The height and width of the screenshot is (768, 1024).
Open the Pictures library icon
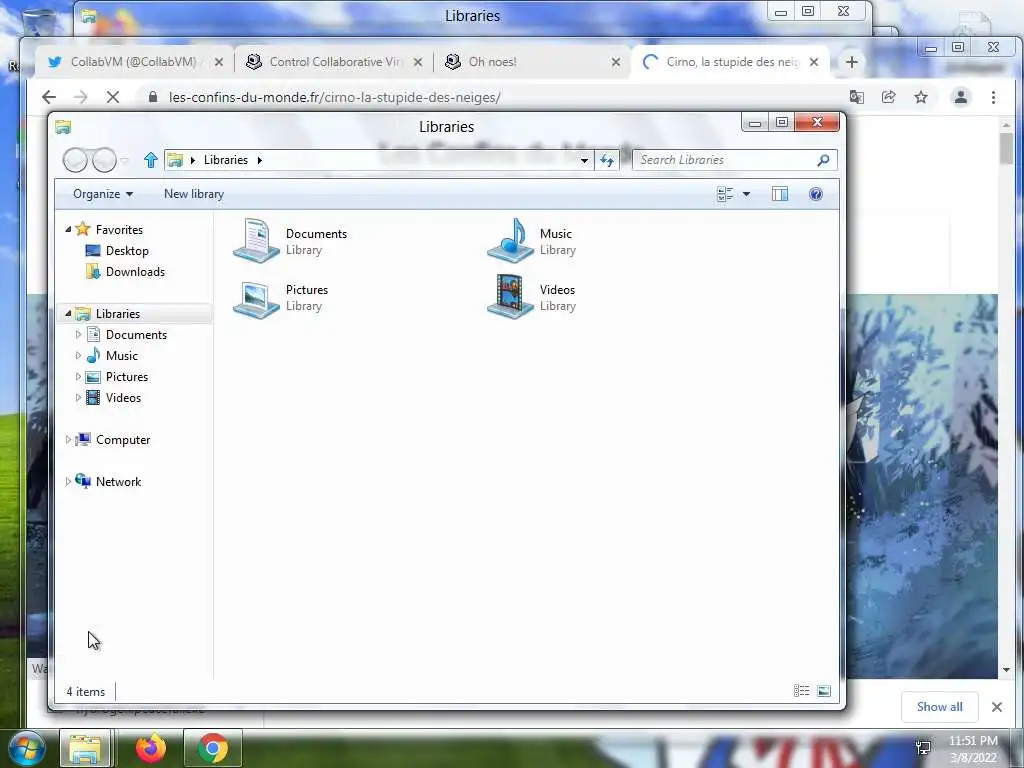256,298
